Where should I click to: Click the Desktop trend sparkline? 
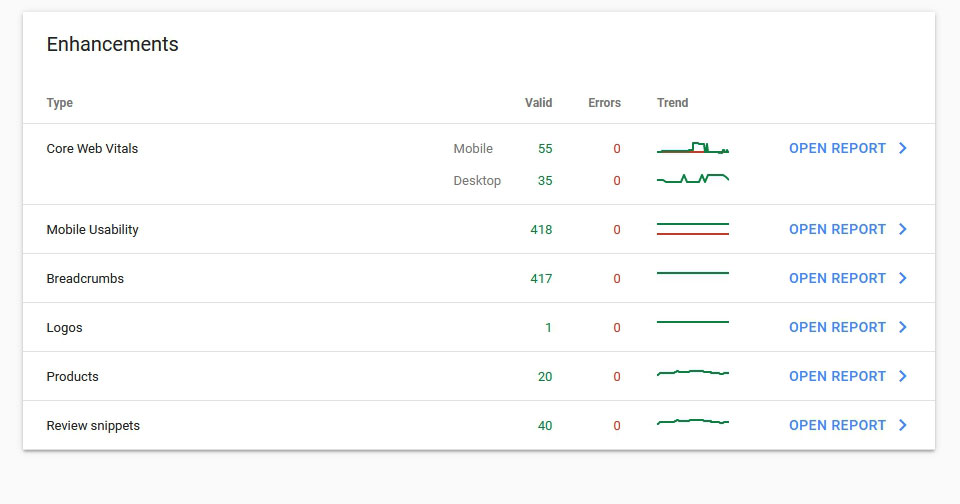pyautogui.click(x=693, y=179)
